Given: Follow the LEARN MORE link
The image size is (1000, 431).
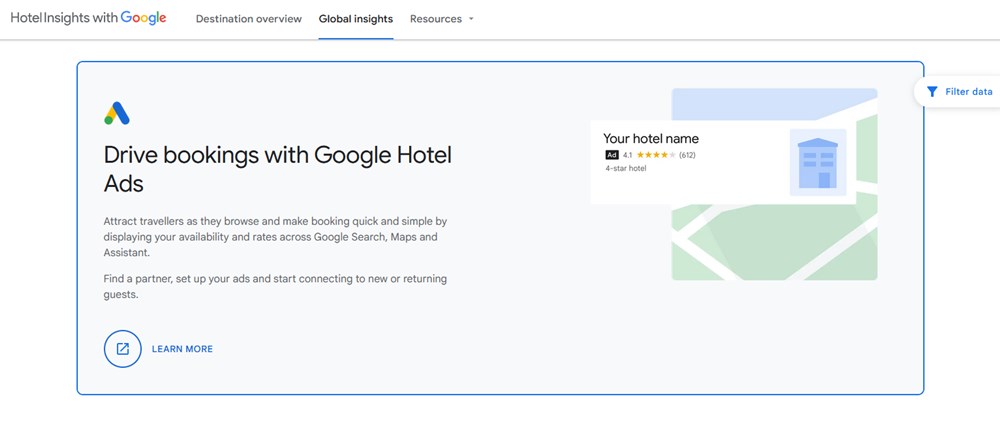Looking at the screenshot, I should [182, 349].
